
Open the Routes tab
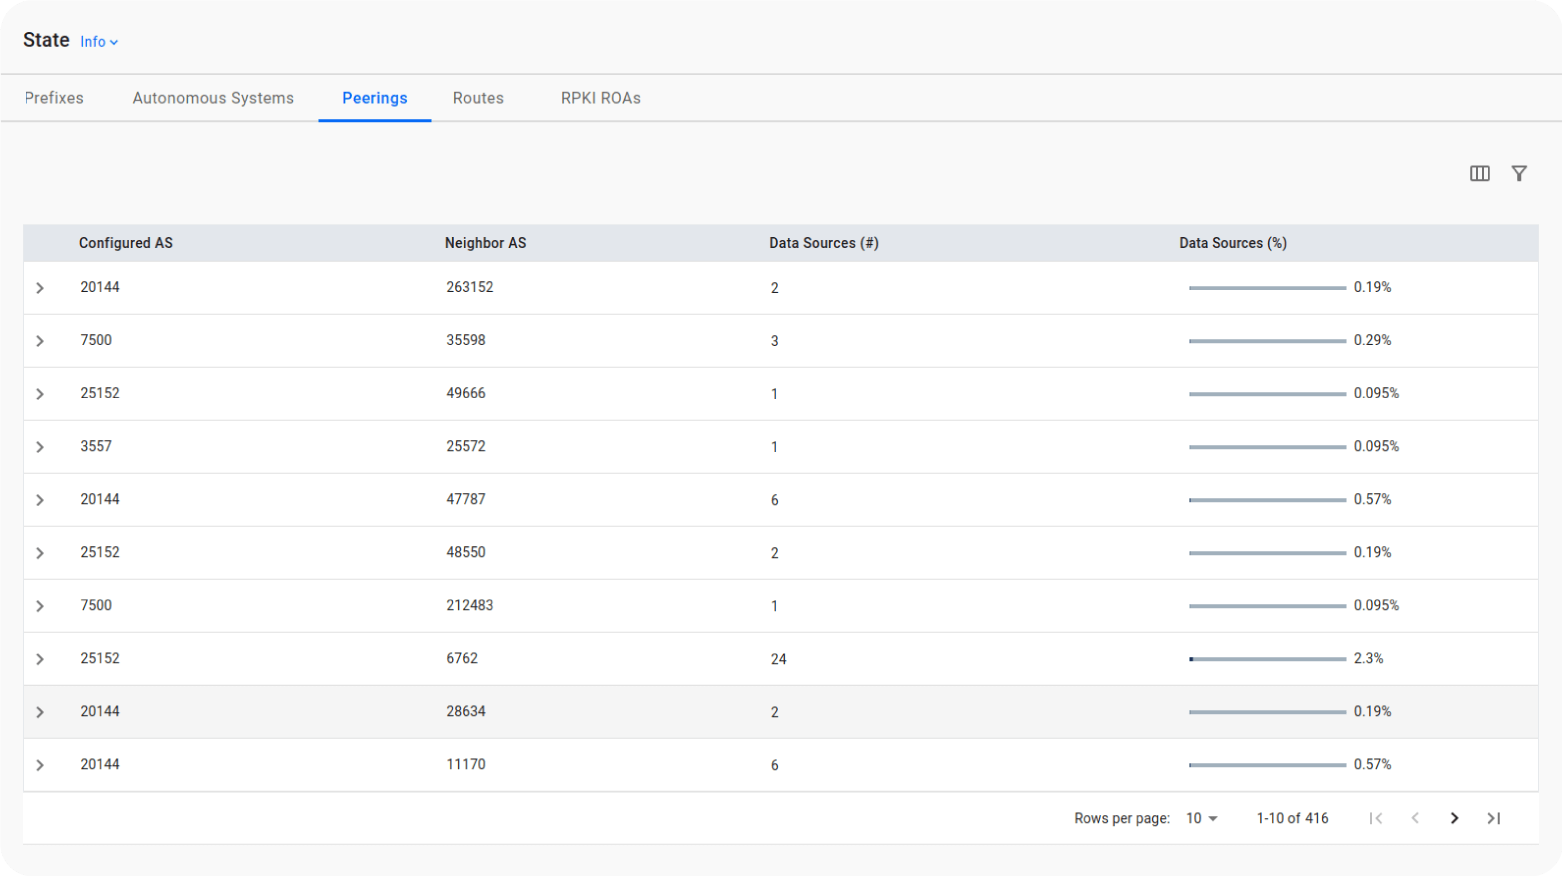478,98
